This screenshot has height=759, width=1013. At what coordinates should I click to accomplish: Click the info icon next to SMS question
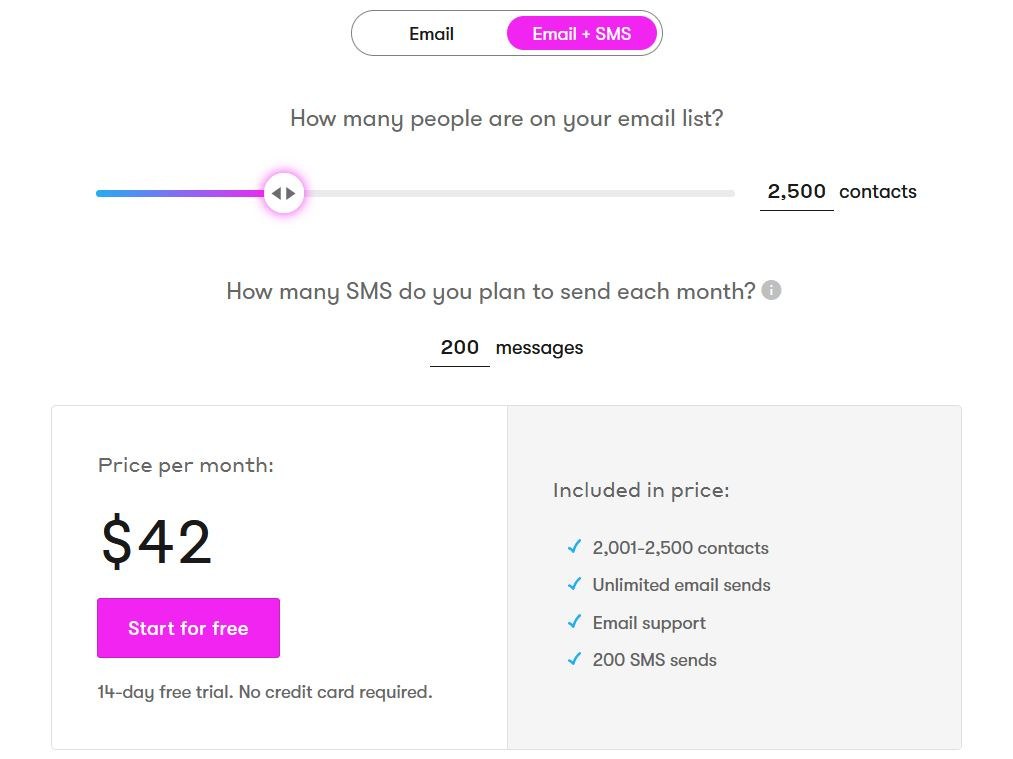tap(771, 290)
